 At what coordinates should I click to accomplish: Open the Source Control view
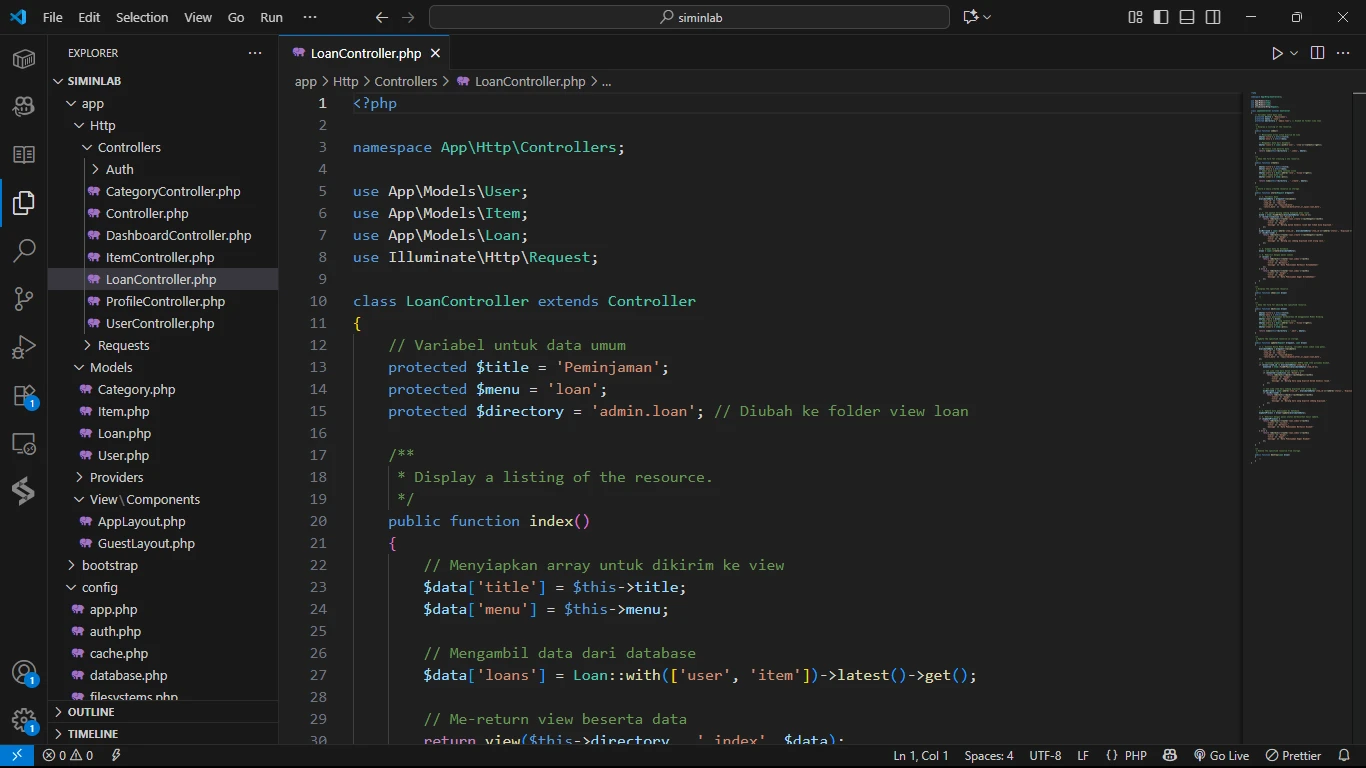point(24,299)
